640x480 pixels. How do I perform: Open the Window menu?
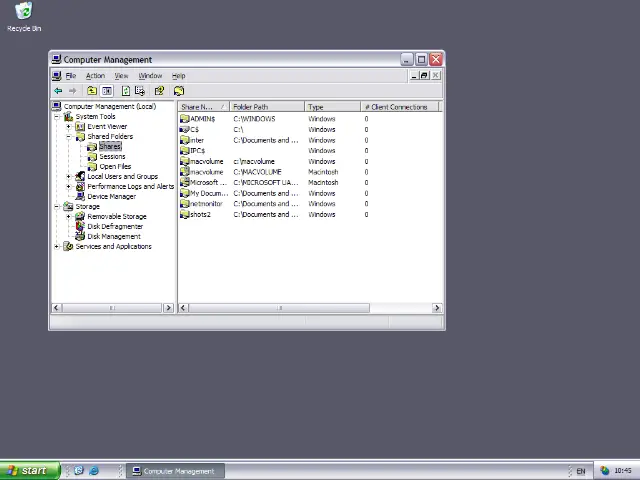(x=150, y=76)
